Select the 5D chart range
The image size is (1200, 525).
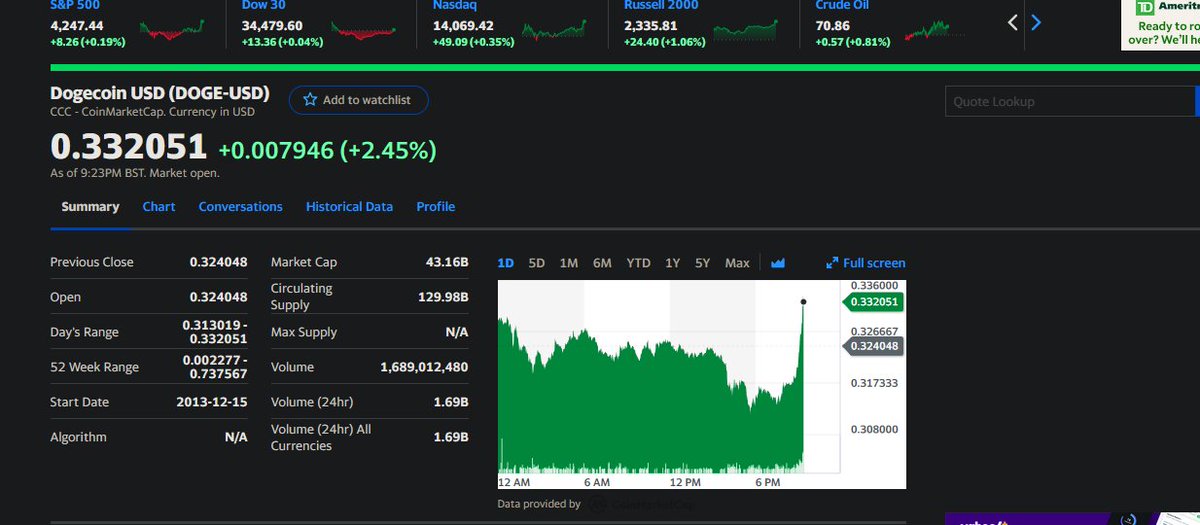click(x=537, y=263)
